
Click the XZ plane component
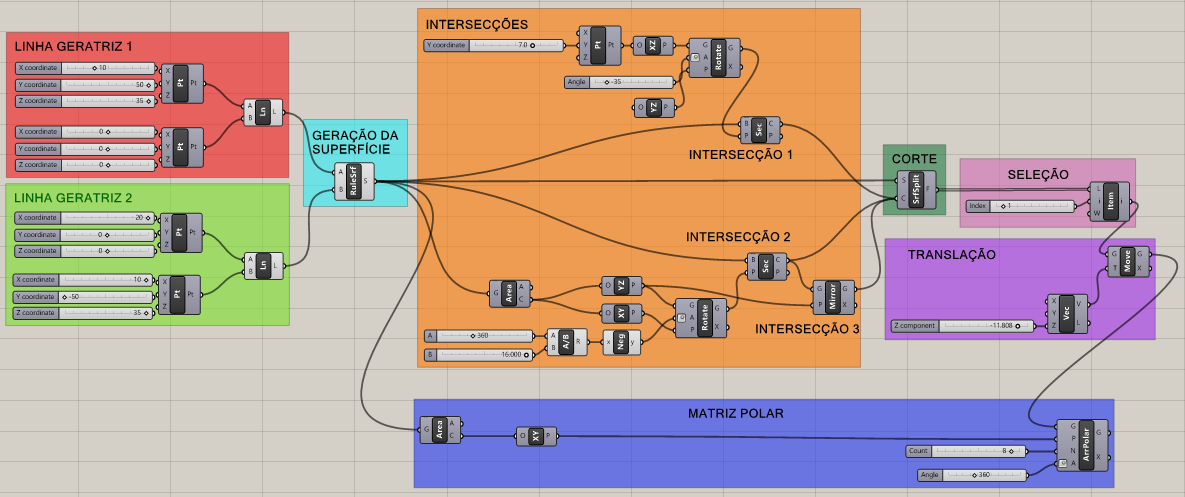pos(654,46)
